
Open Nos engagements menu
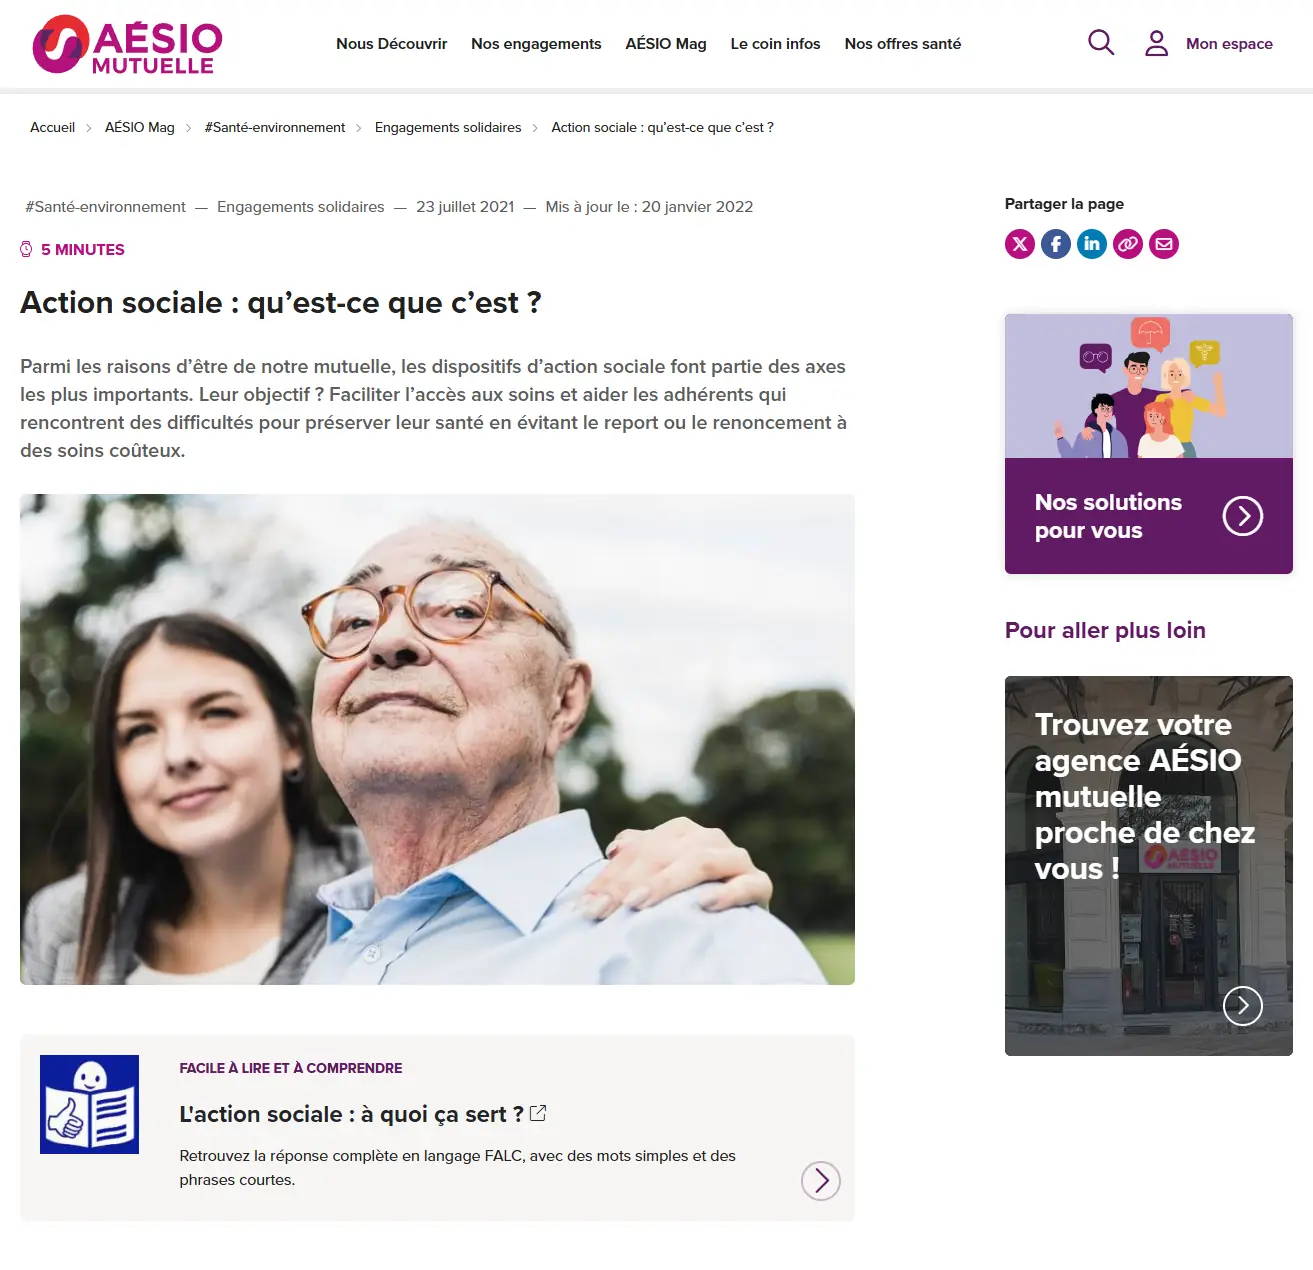[536, 44]
